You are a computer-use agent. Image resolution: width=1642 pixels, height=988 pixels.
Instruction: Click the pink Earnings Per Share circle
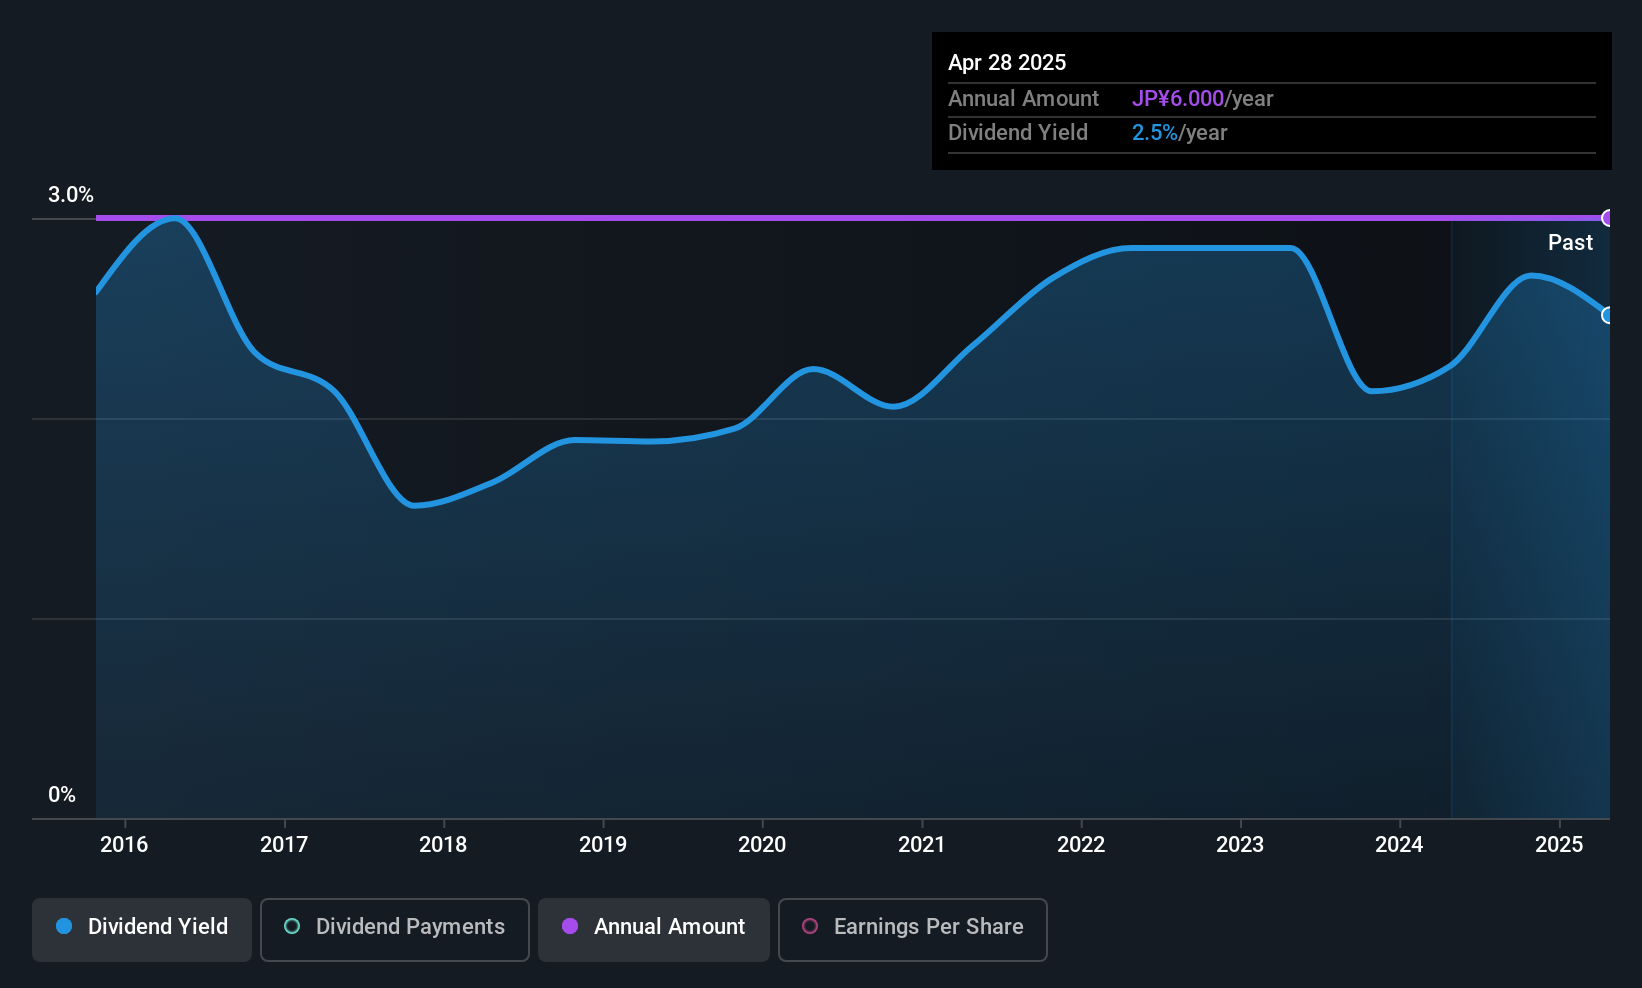tap(810, 926)
